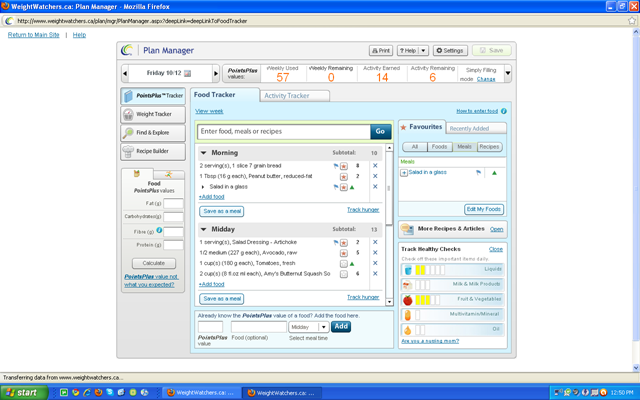Toggle favourite star for Amy's Butternut Squash

pyautogui.click(x=344, y=274)
